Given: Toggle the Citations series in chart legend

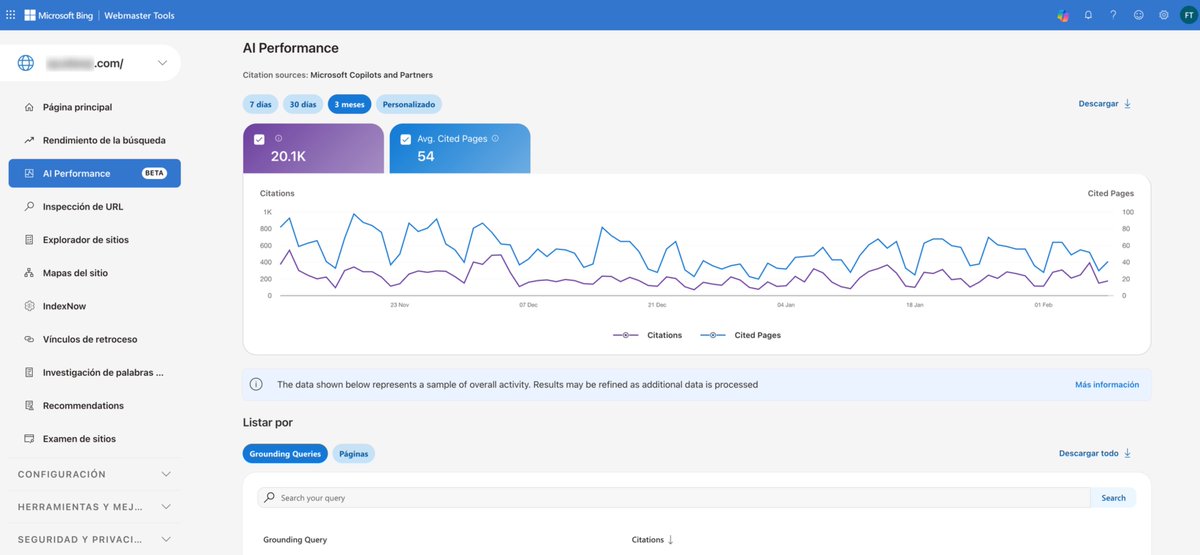Looking at the screenshot, I should [x=648, y=335].
